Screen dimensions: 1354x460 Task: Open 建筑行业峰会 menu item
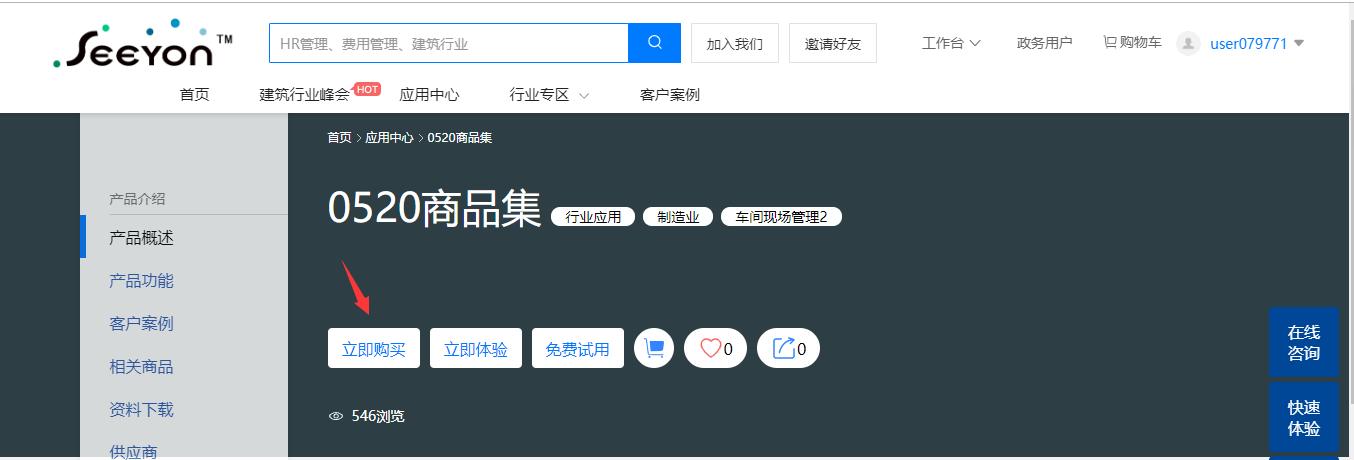(x=305, y=95)
